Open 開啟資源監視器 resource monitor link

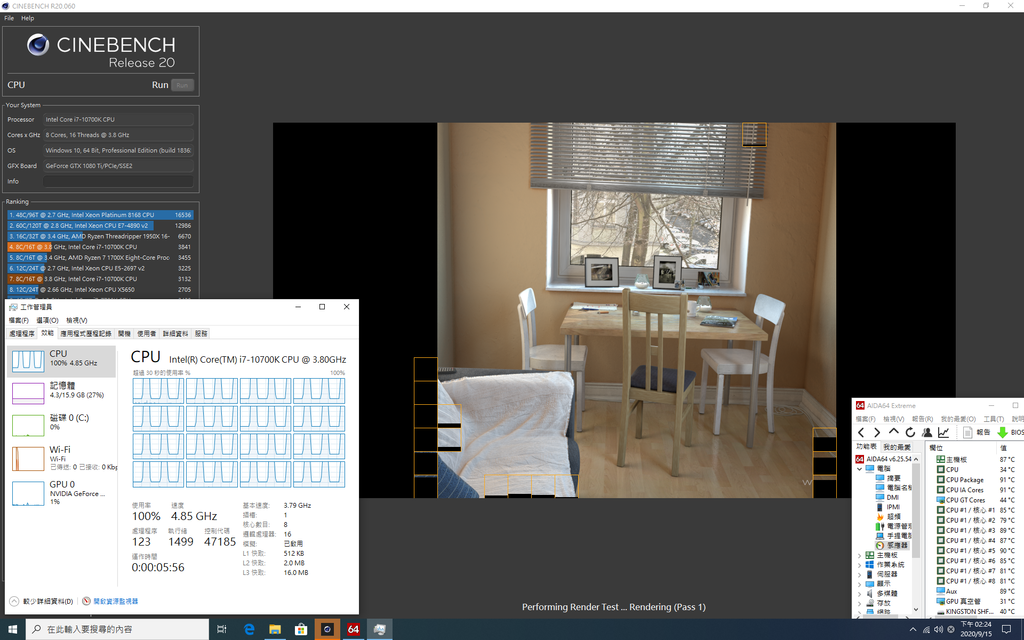coord(110,601)
